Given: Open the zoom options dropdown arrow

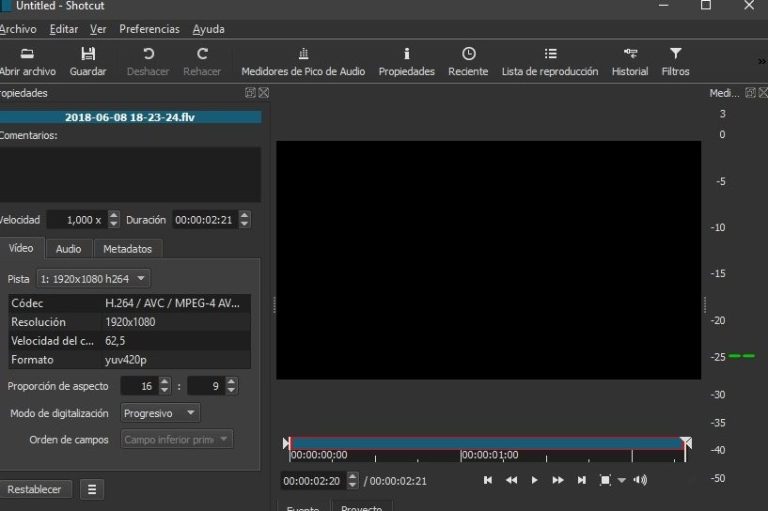Looking at the screenshot, I should click(x=622, y=481).
